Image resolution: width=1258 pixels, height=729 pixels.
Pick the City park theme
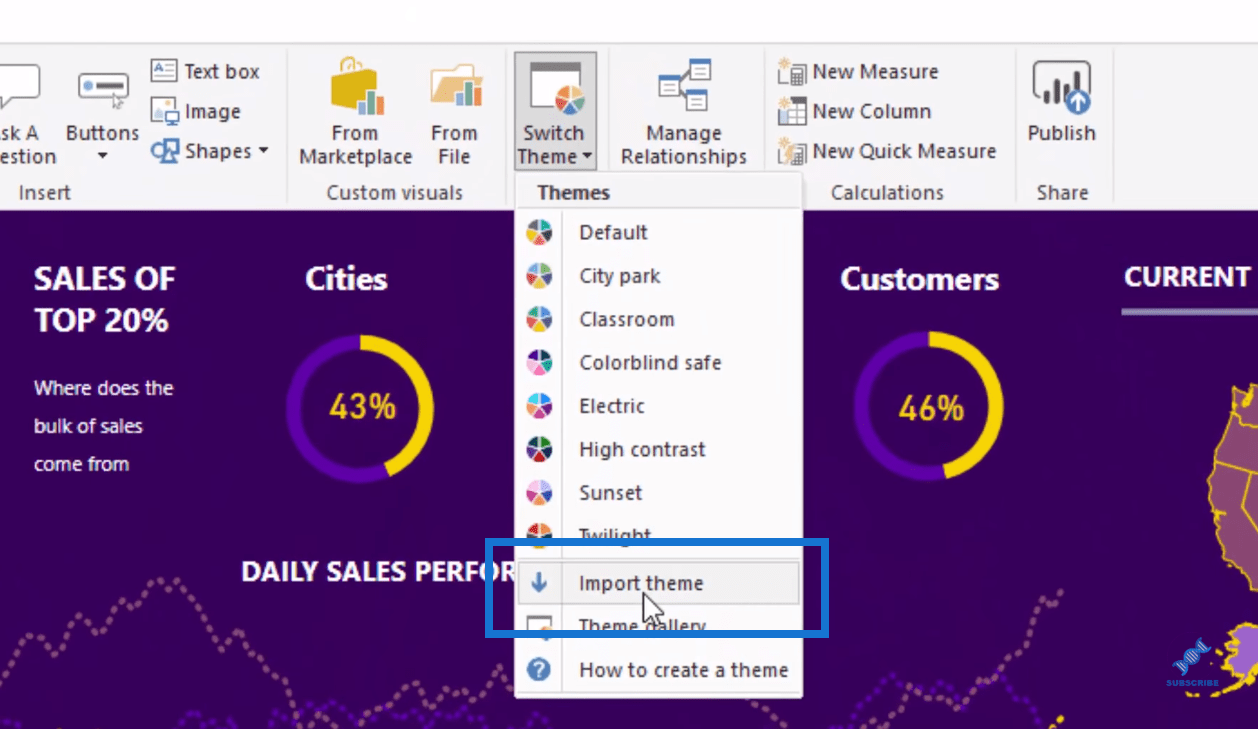coord(619,276)
